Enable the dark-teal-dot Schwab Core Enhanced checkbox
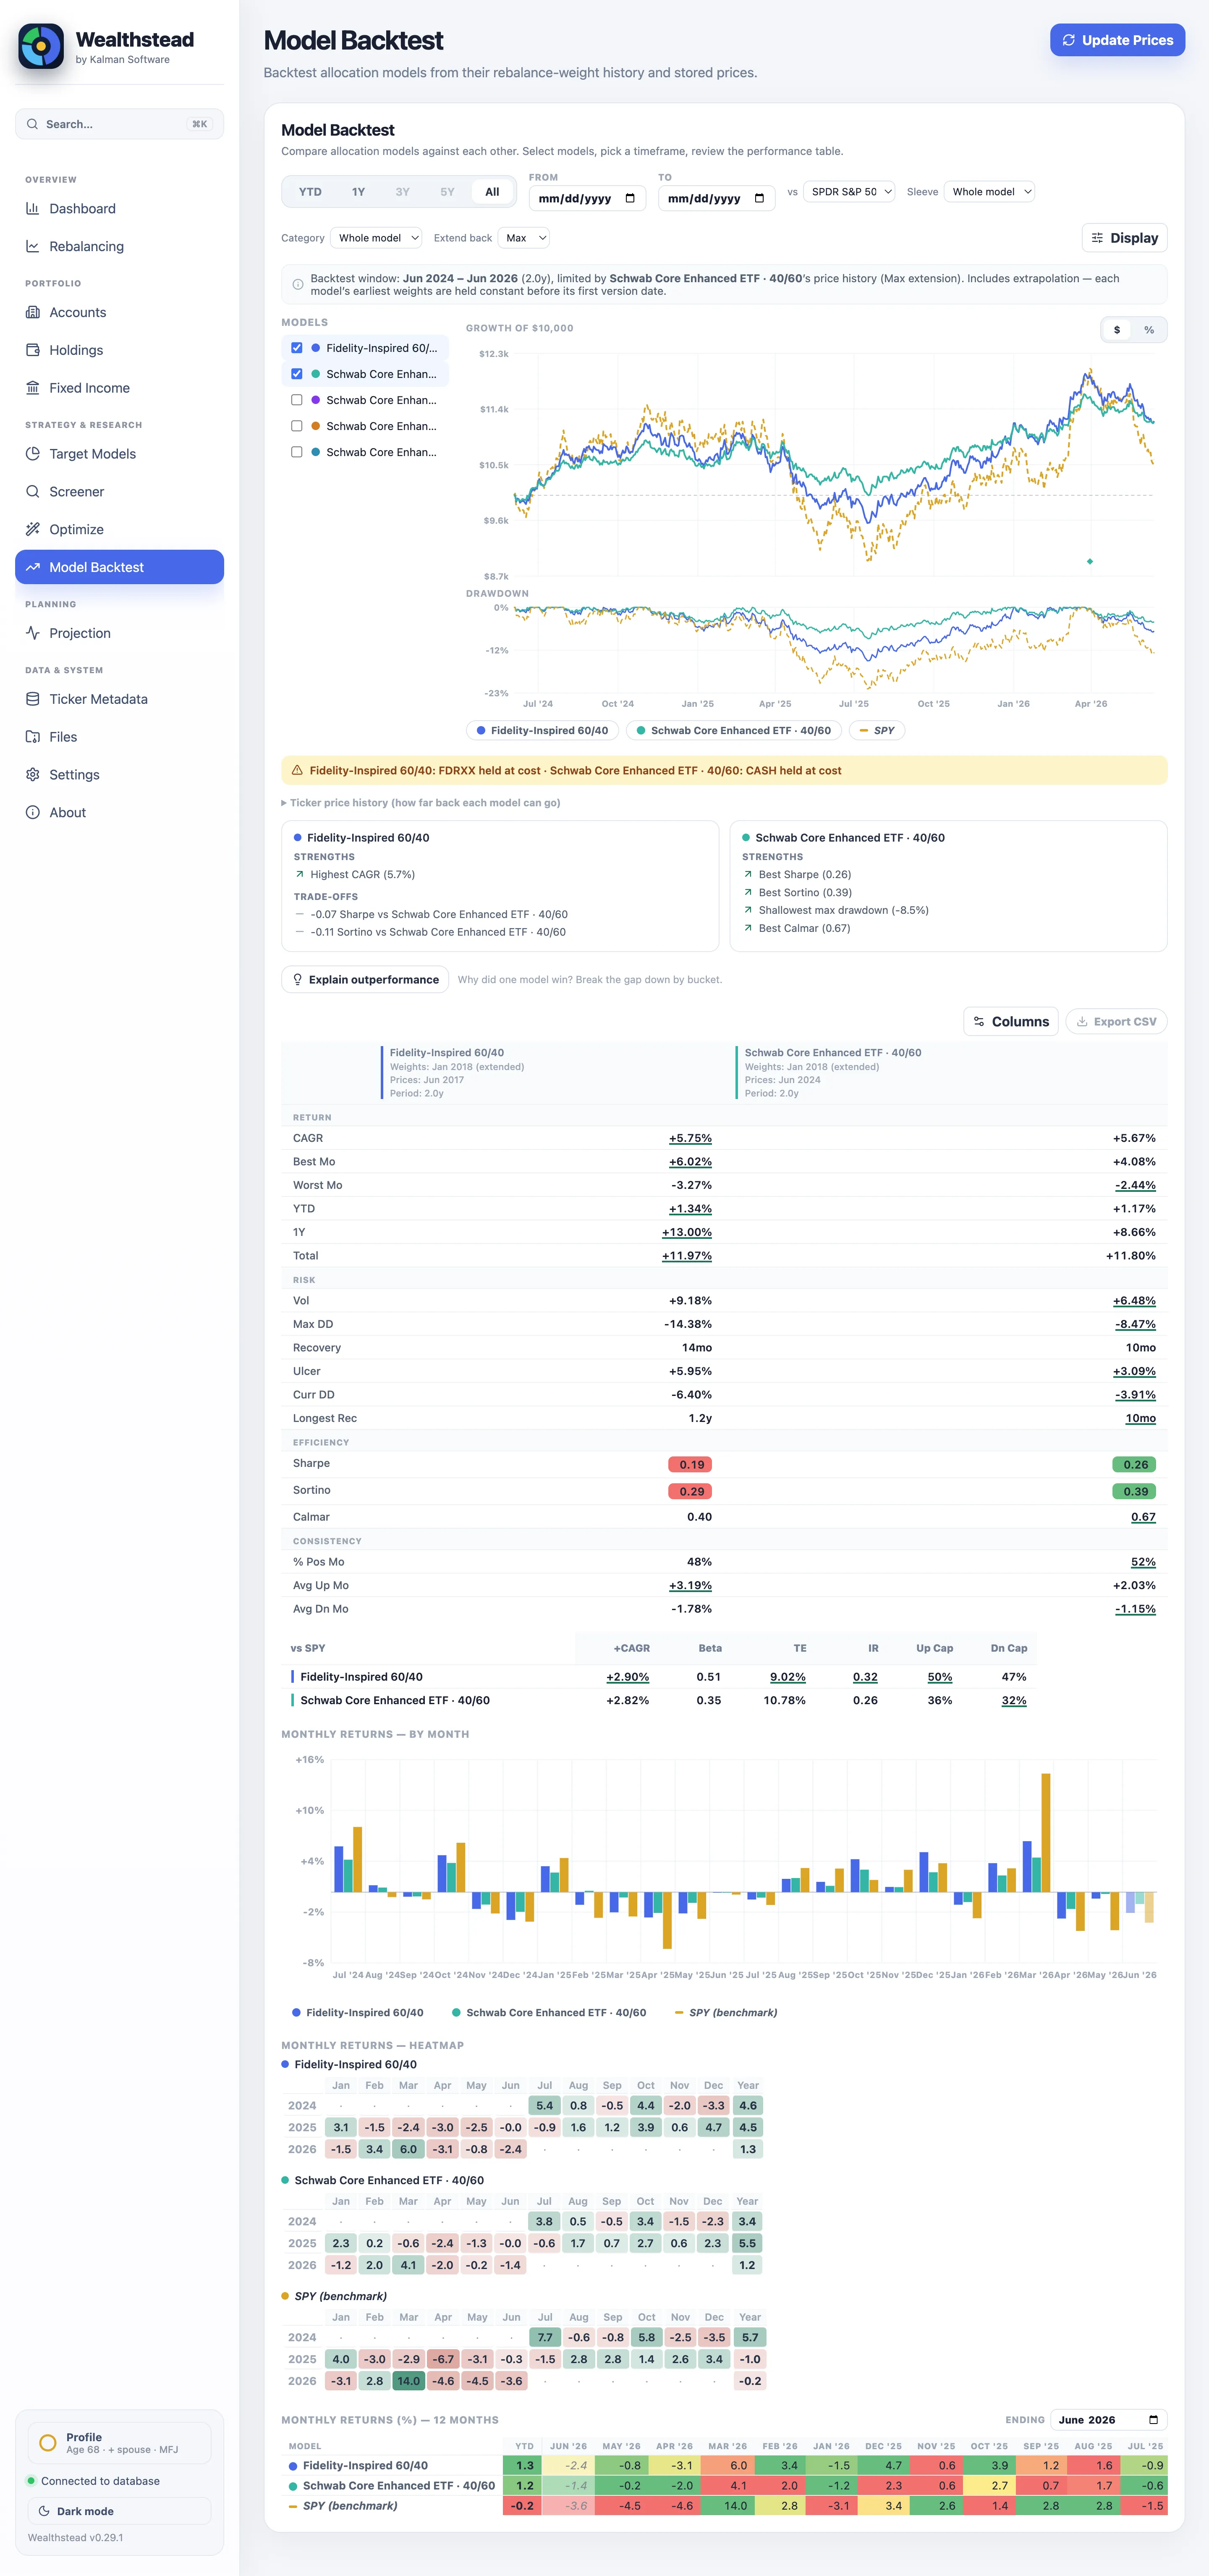Viewport: 1209px width, 2576px height. 297,452
